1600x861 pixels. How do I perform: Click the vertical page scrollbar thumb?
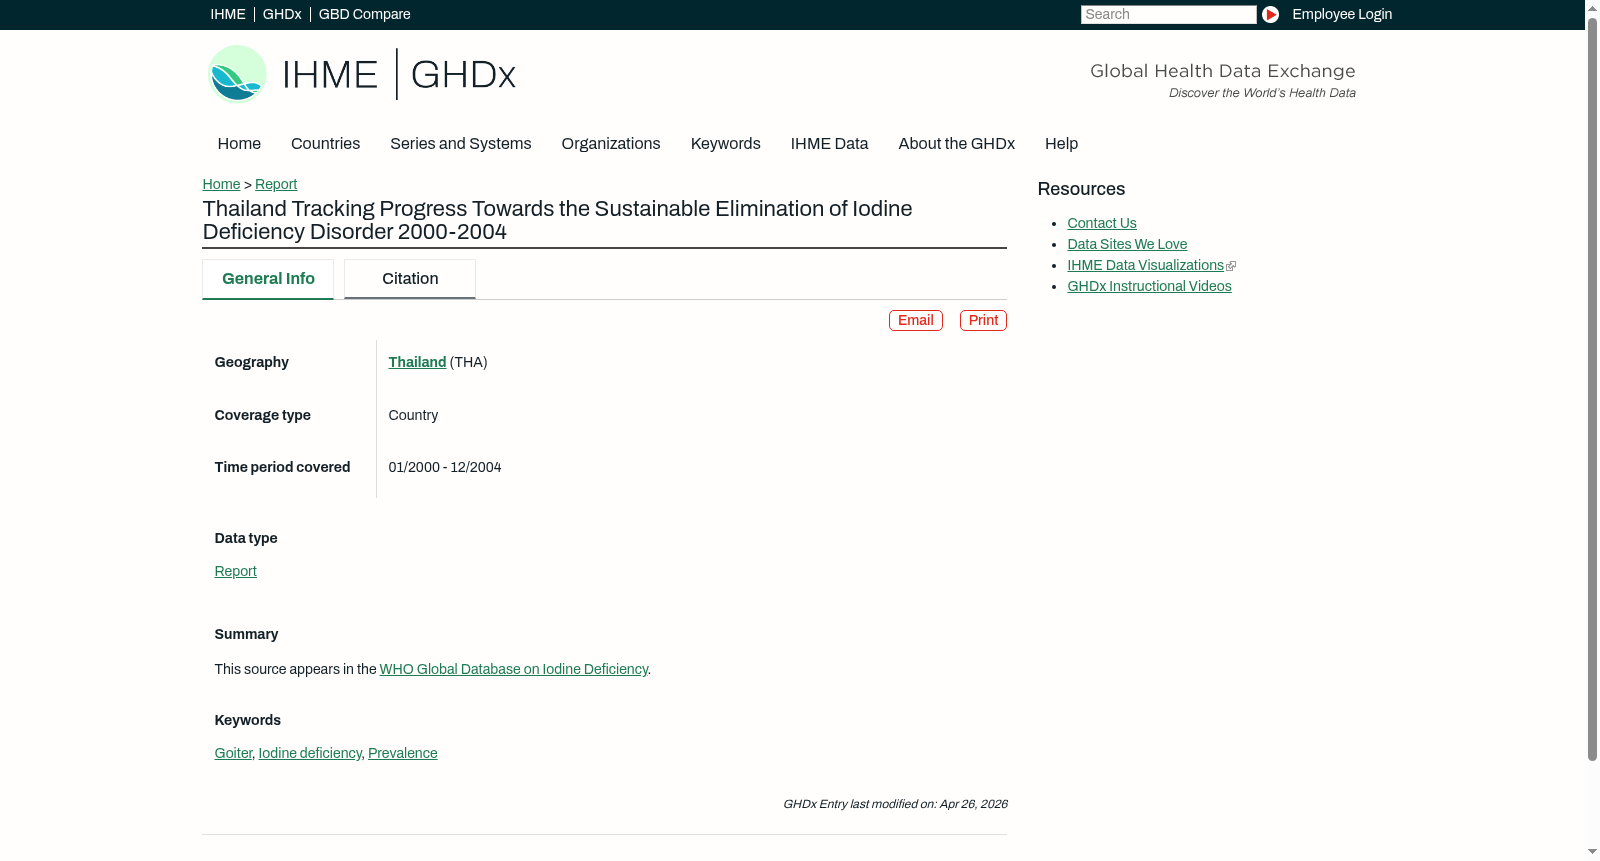tap(1592, 389)
